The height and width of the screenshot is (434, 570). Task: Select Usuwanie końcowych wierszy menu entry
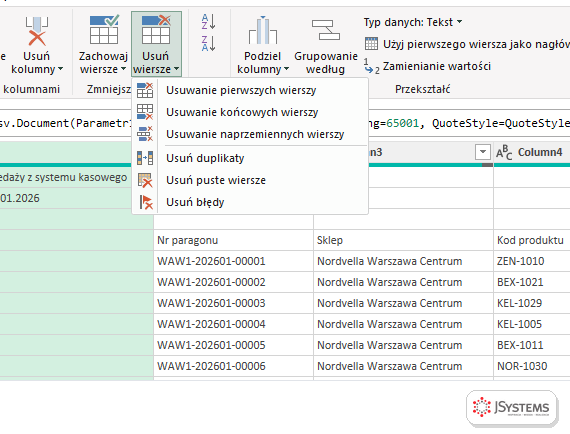click(250, 112)
